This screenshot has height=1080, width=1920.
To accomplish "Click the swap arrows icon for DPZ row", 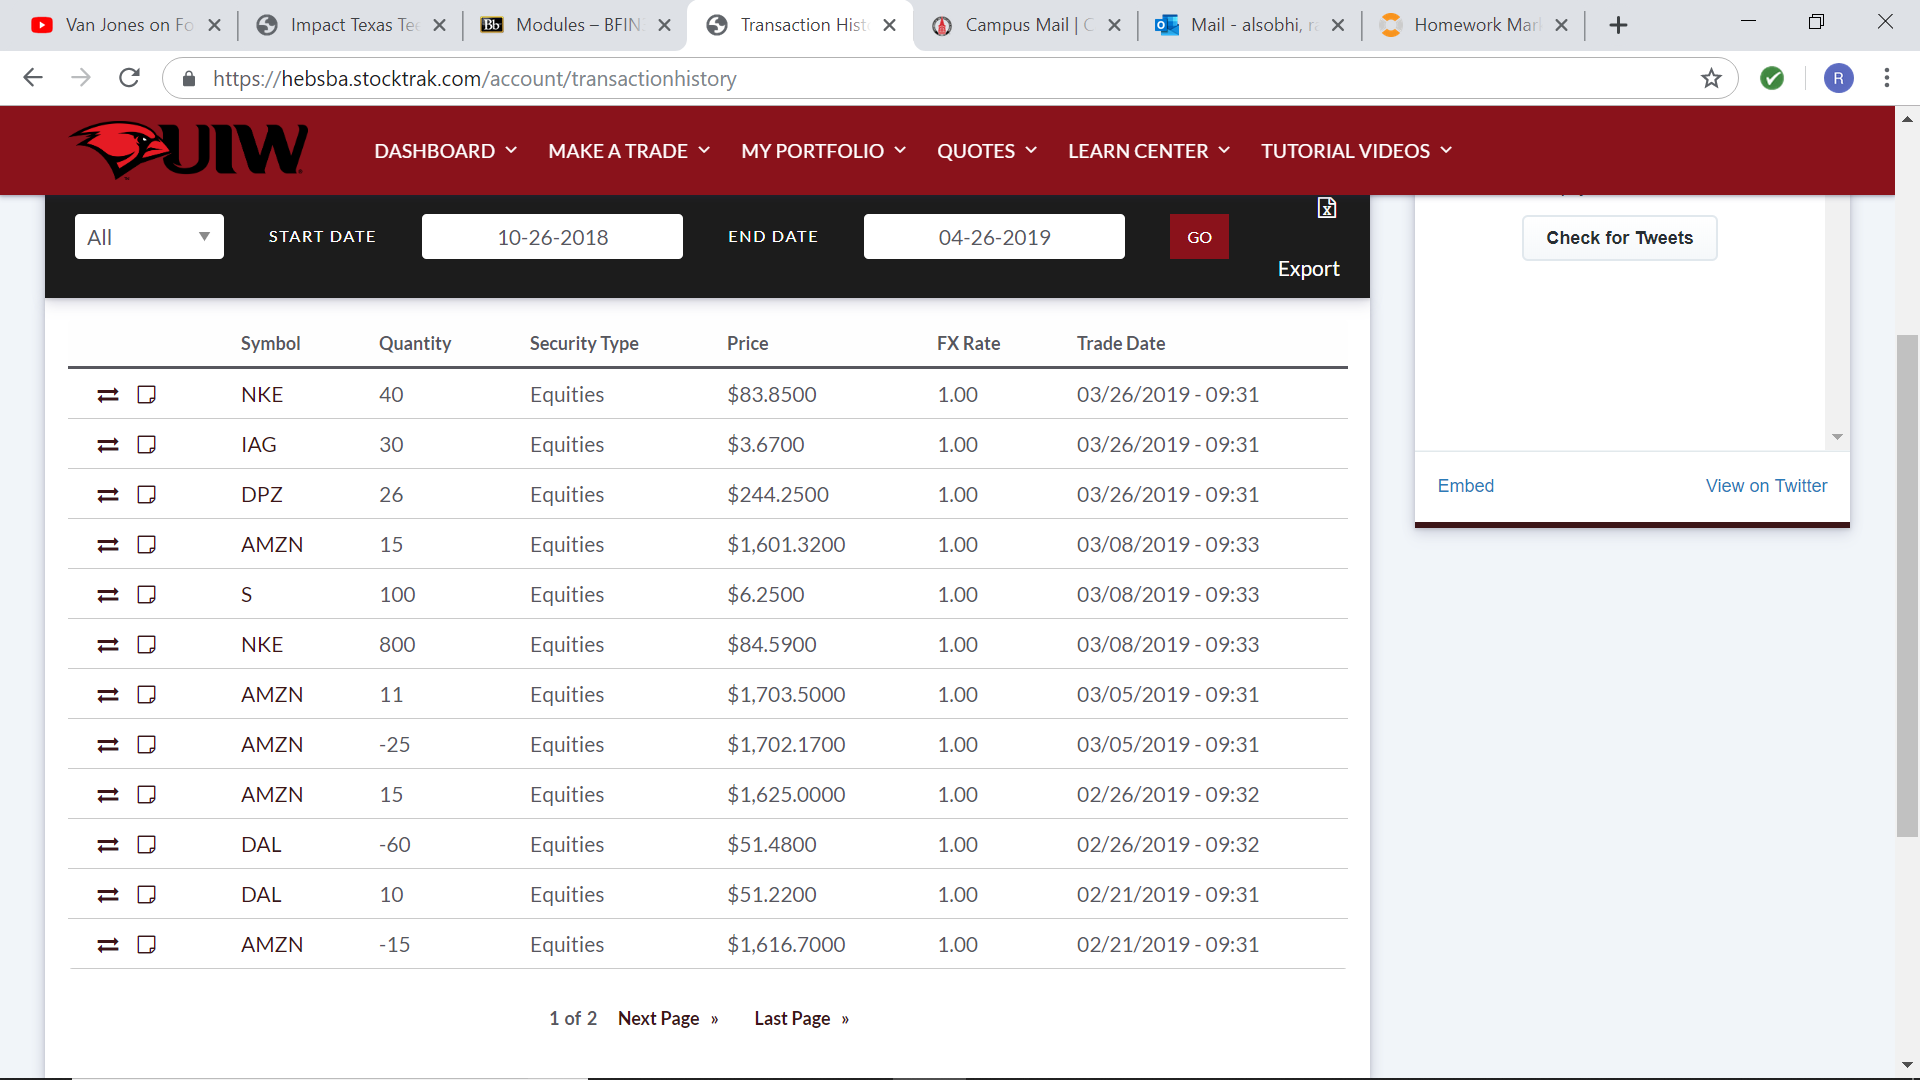I will 108,495.
